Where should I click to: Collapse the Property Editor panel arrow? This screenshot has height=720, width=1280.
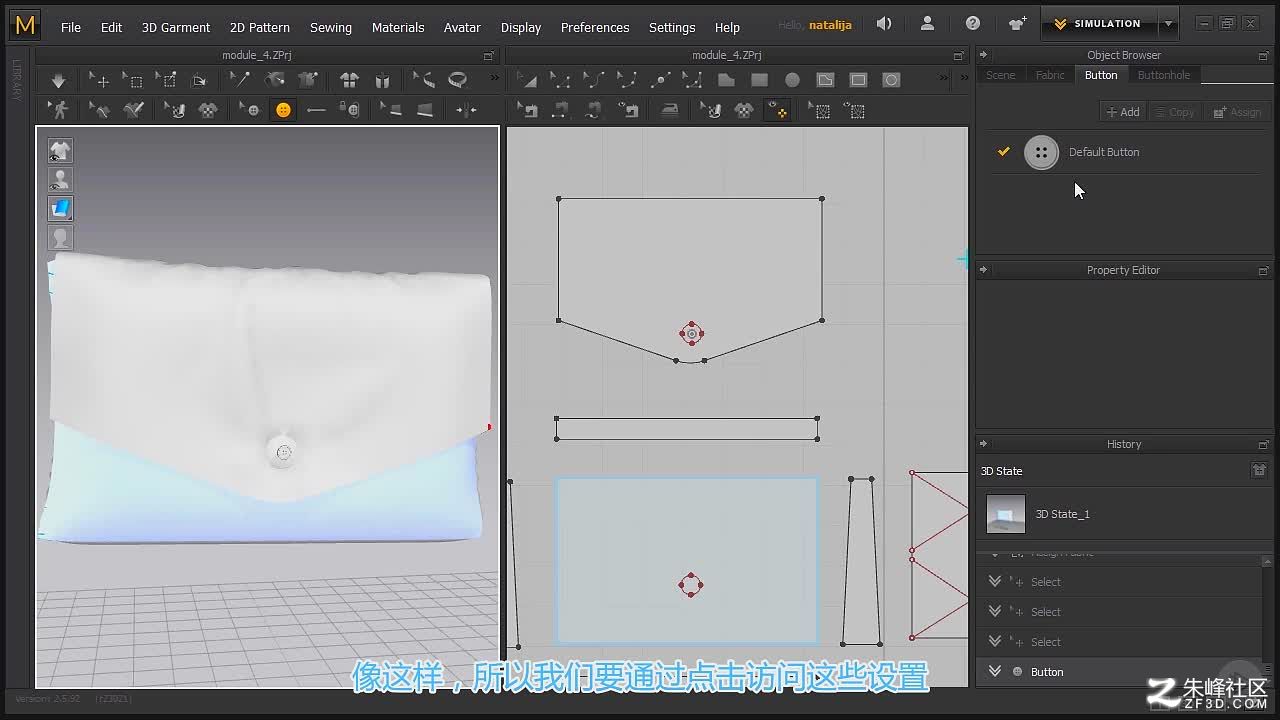click(x=983, y=270)
